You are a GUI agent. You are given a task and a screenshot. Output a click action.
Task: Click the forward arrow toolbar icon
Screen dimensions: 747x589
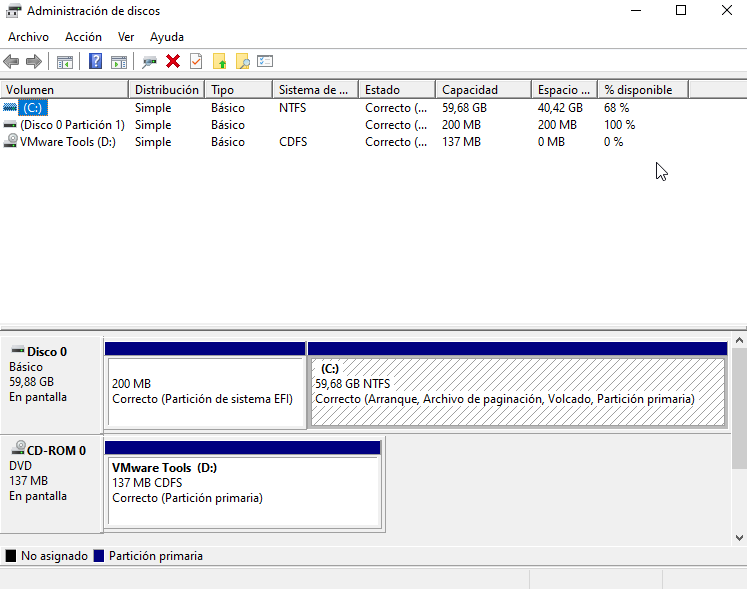coord(34,62)
